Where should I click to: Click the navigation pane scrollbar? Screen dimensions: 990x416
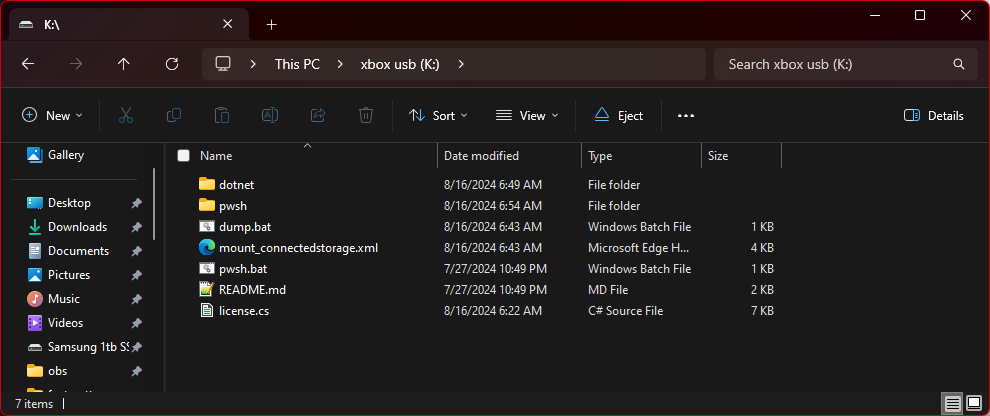154,203
